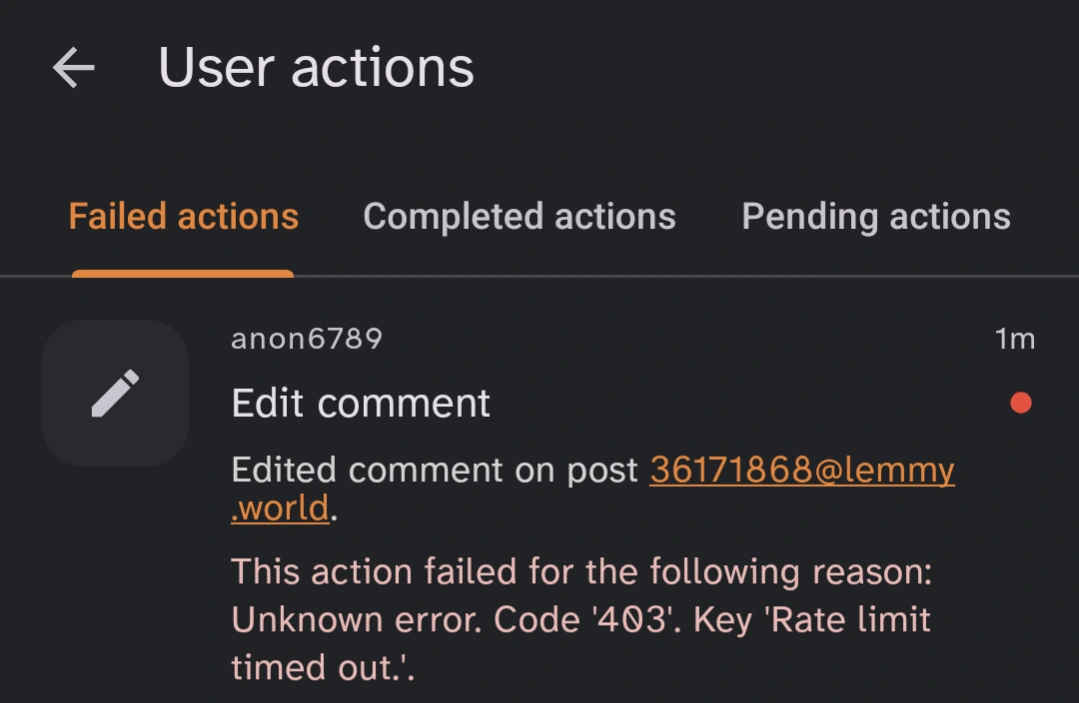Click the pencil edit icon
This screenshot has width=1079, height=703.
tap(115, 393)
